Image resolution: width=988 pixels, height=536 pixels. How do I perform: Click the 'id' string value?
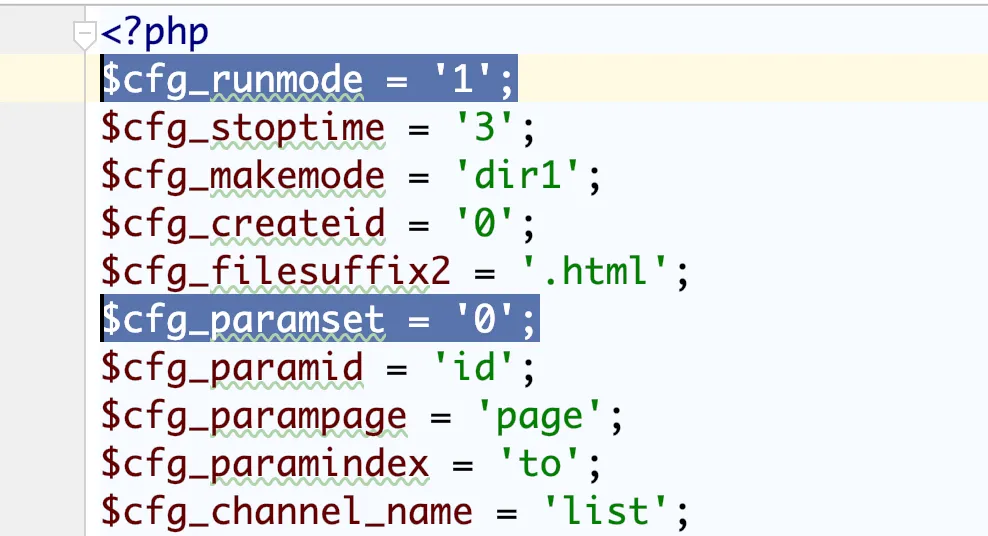point(472,368)
